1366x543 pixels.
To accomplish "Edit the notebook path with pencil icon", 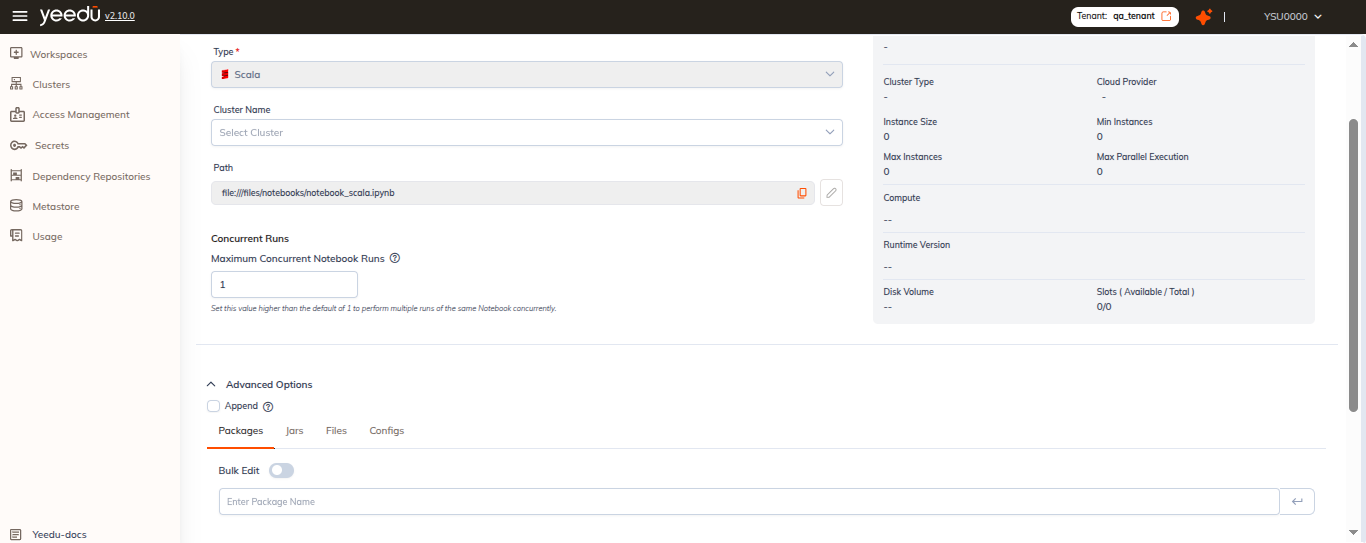I will tap(831, 193).
